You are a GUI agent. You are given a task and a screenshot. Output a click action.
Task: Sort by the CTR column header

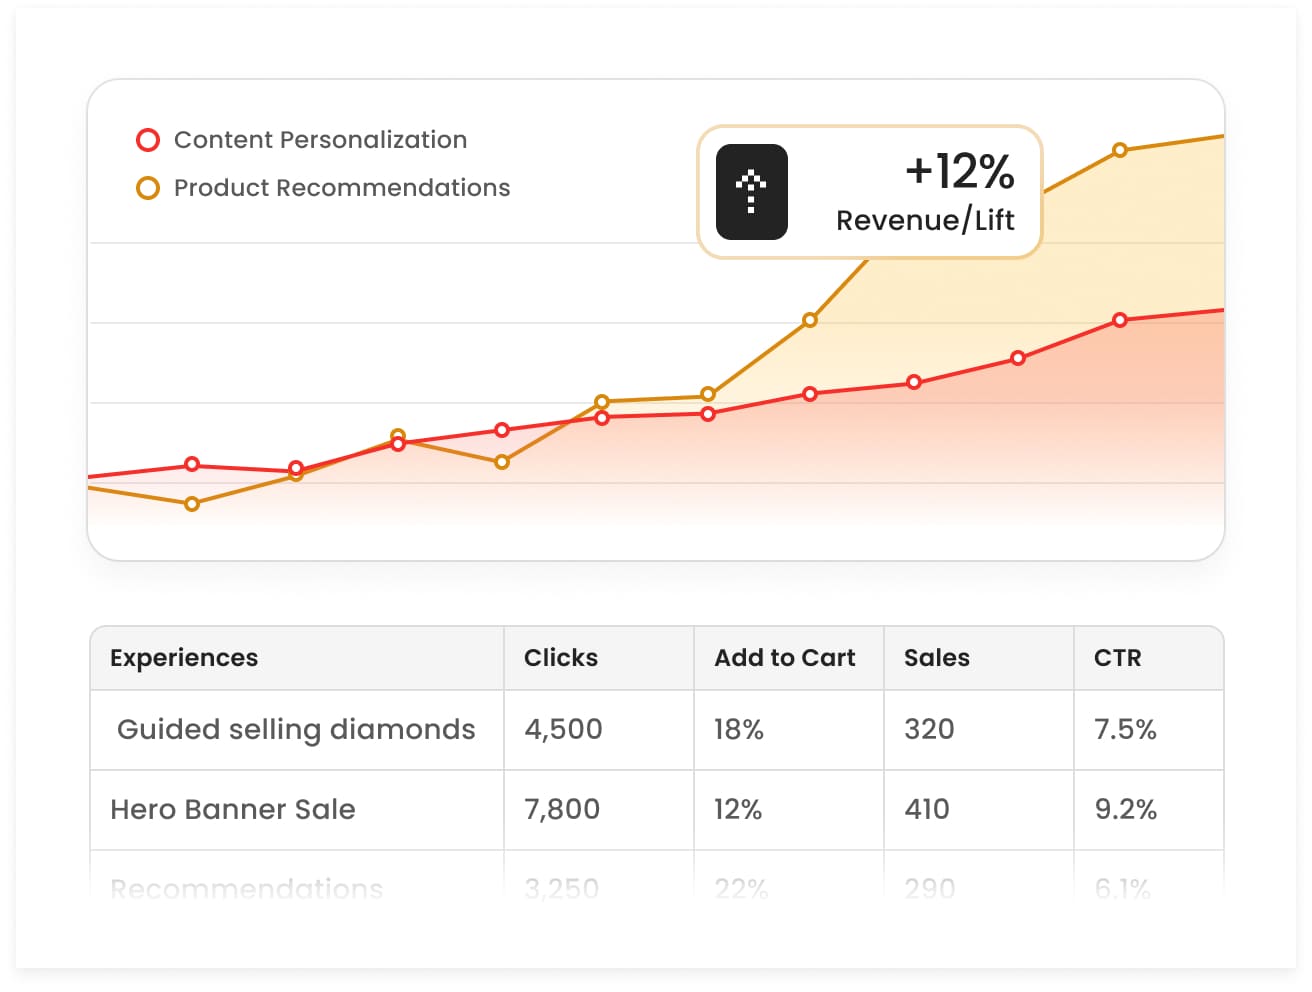[x=1118, y=658]
